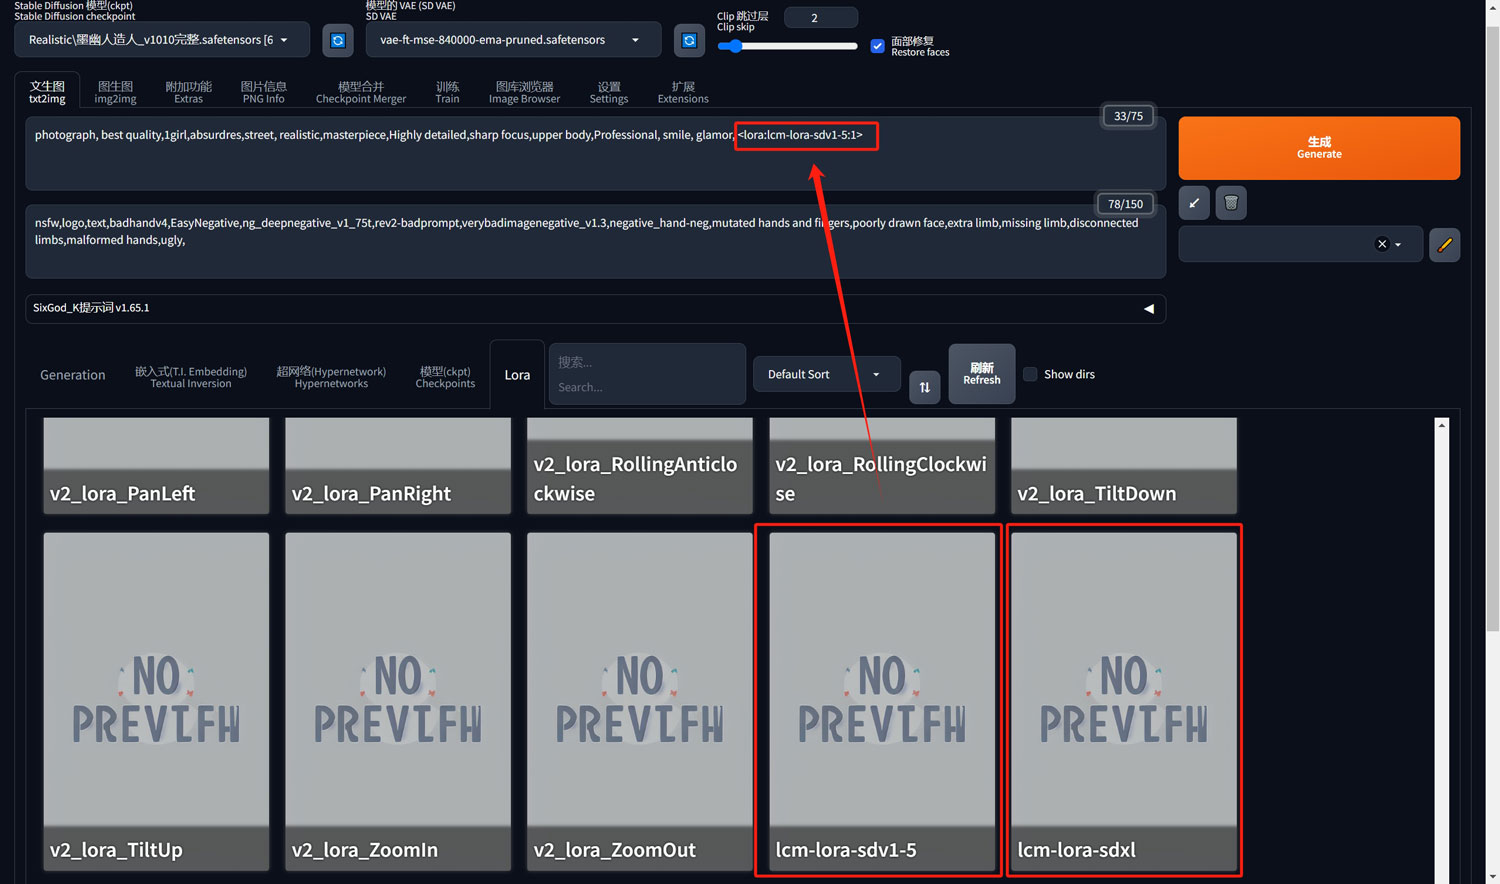Image resolution: width=1500 pixels, height=884 pixels.
Task: Click the pencil edit styles icon
Action: point(1444,245)
